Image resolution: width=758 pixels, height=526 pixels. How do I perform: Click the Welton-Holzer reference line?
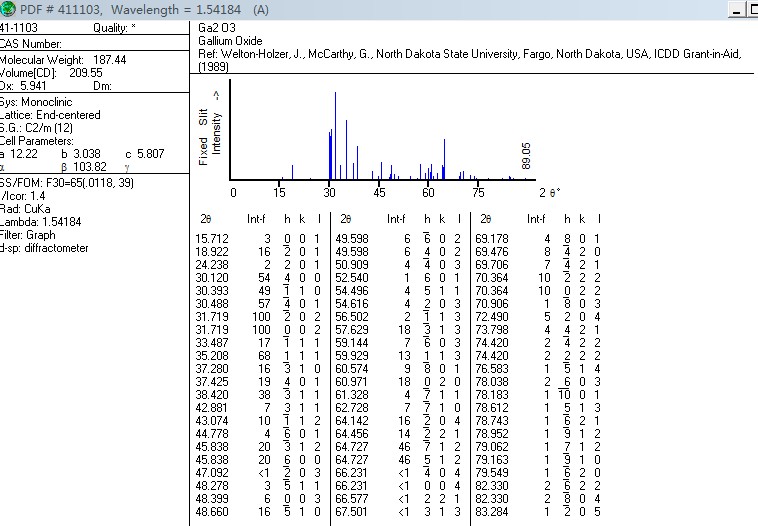coord(469,60)
